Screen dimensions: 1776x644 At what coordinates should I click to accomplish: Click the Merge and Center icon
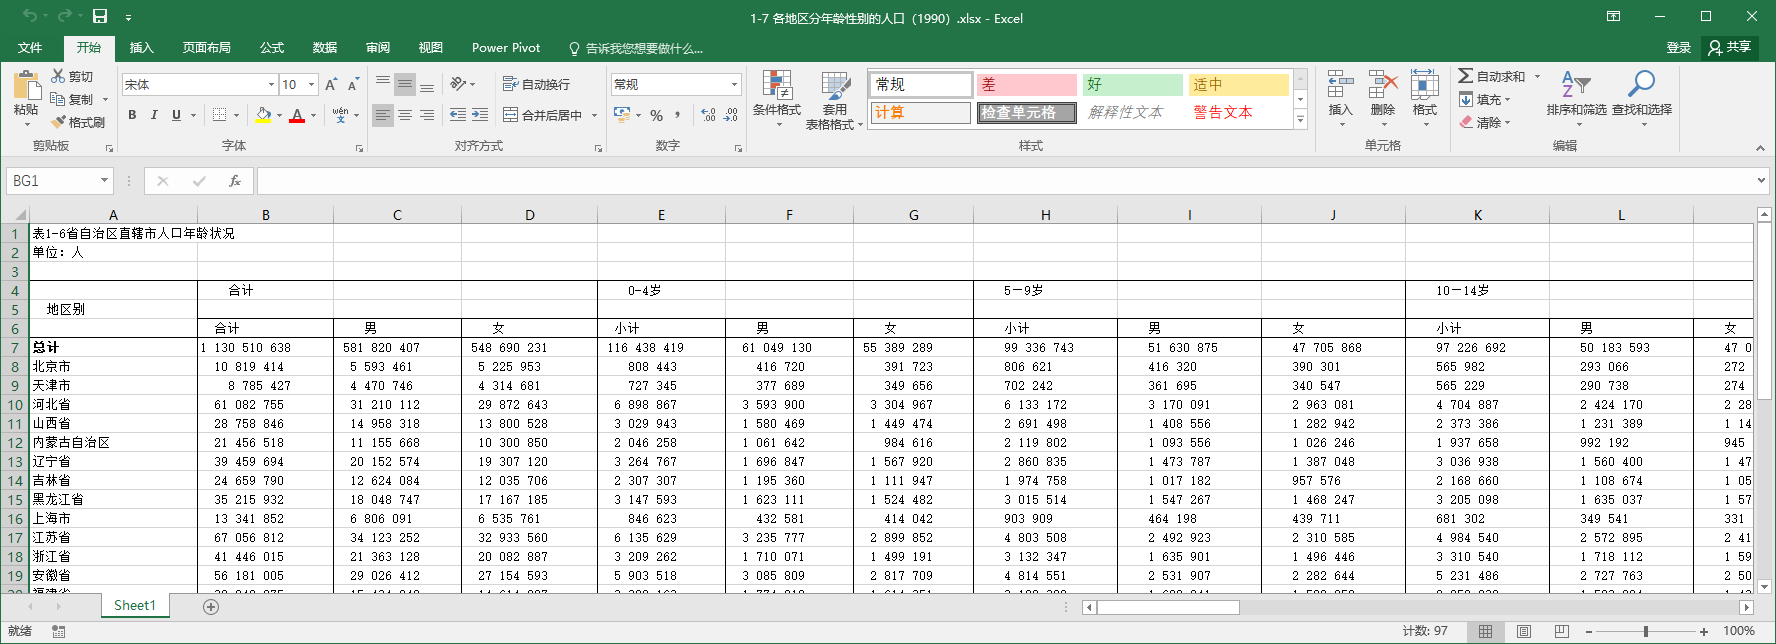tap(511, 115)
